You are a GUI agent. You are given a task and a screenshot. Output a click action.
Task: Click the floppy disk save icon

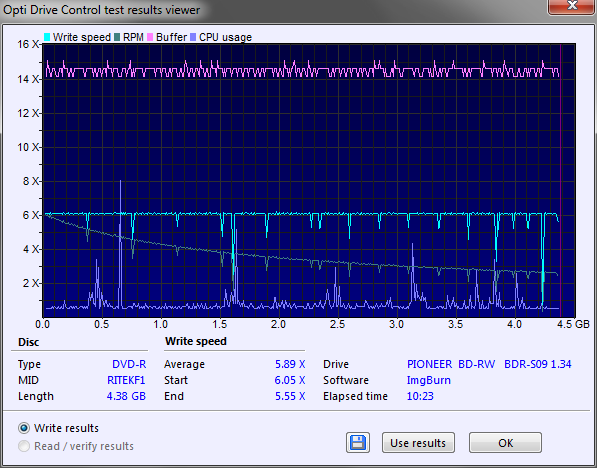pos(358,443)
